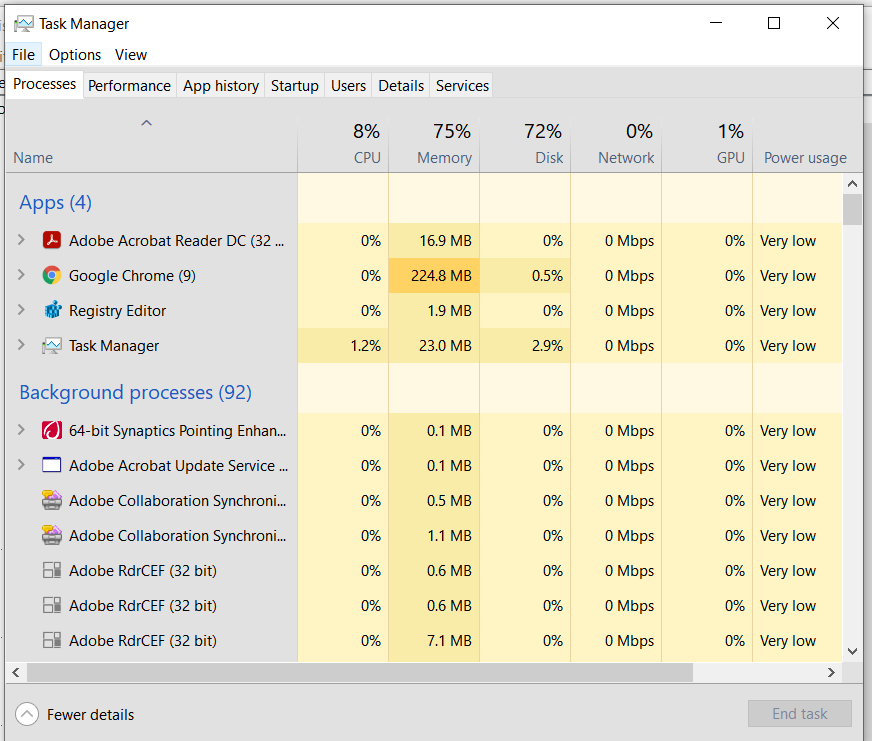Expand the Google Chrome process group
Viewport: 872px width, 741px height.
(22, 276)
